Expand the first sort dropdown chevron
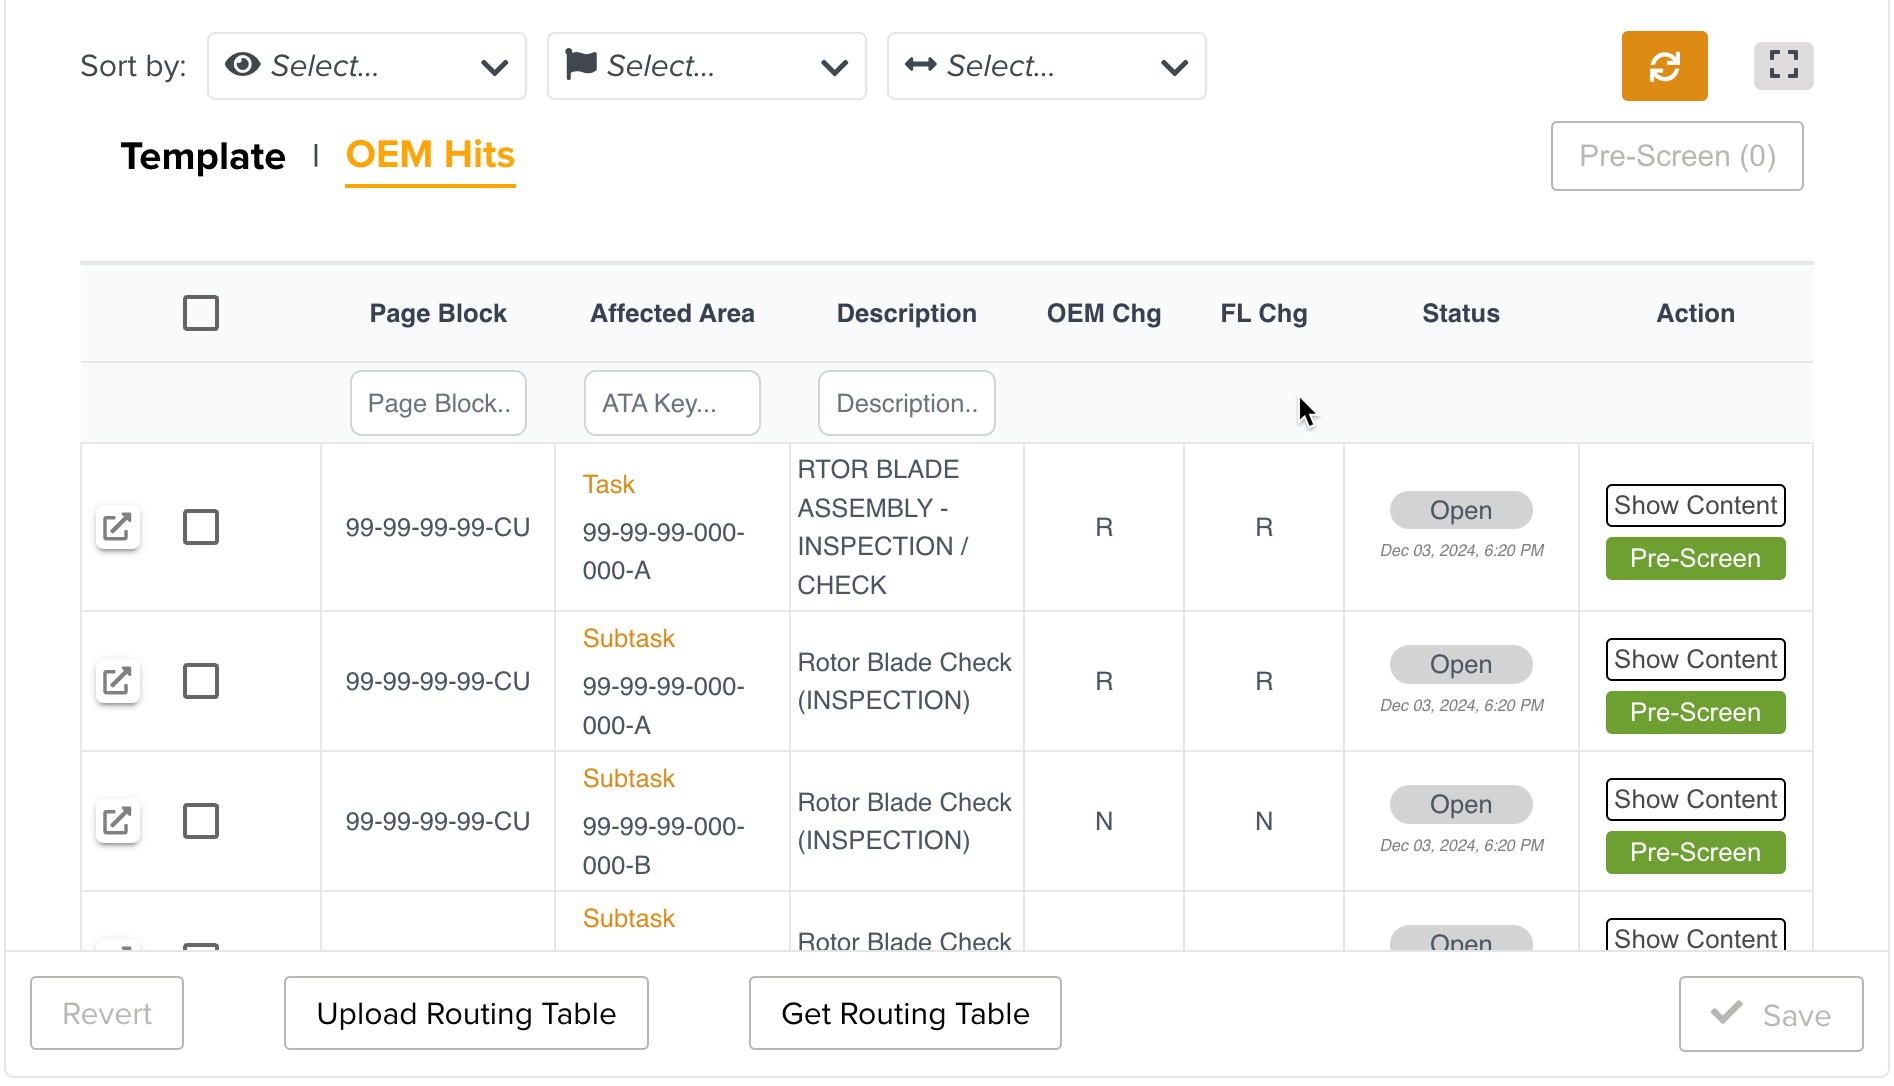Viewport: 1894px width, 1086px height. click(494, 67)
